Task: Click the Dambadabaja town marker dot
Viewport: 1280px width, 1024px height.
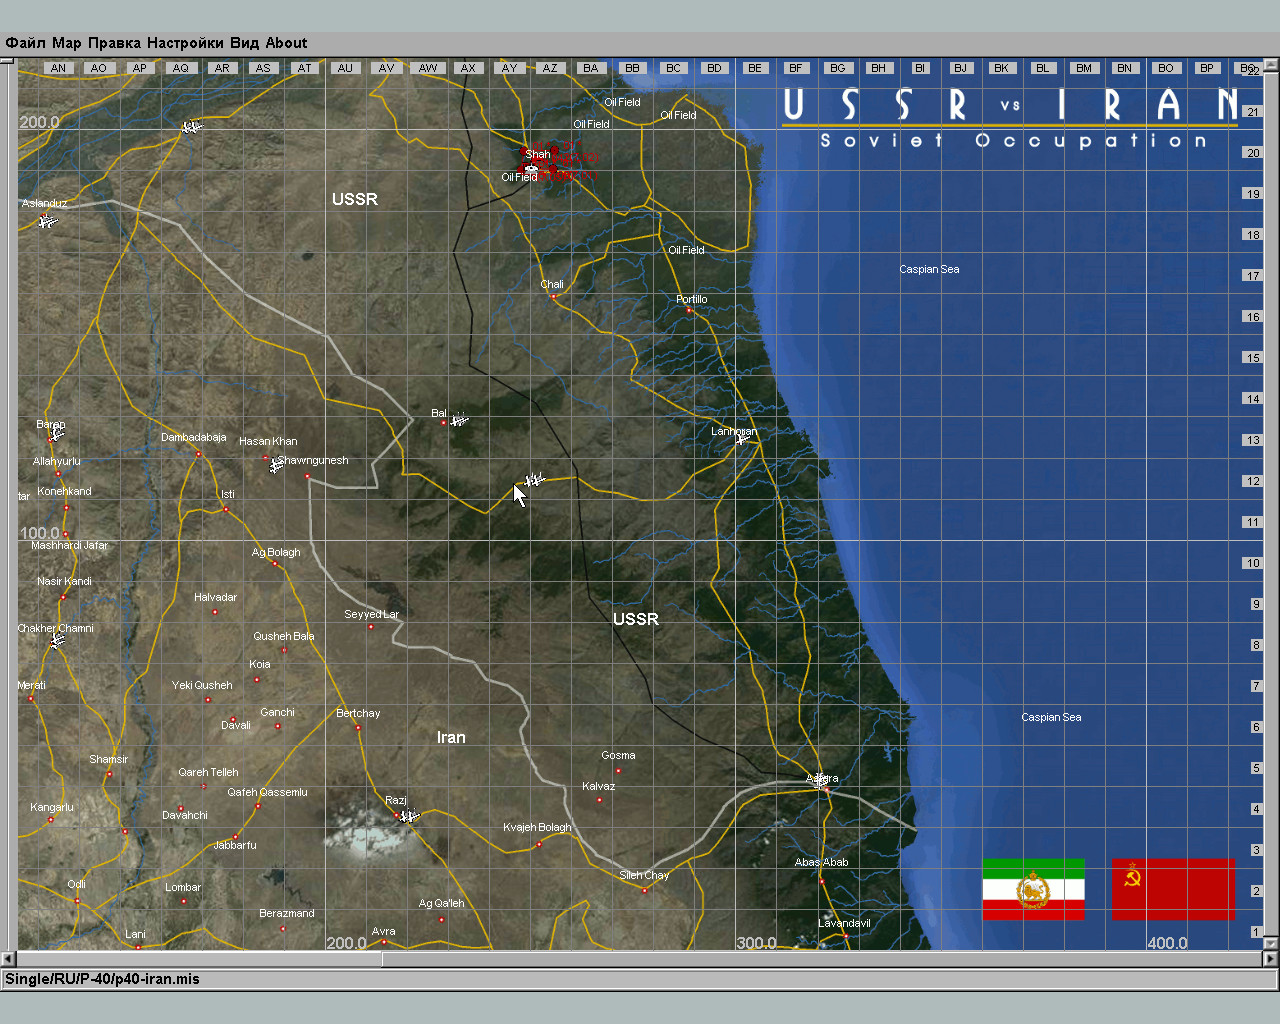Action: 198,454
